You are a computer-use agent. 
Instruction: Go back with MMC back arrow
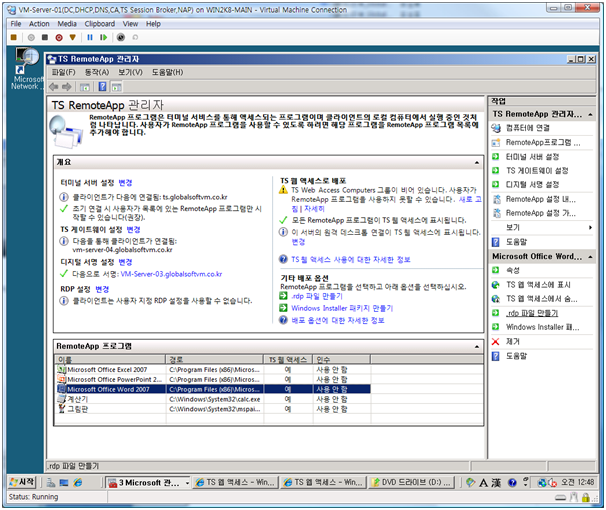[54, 87]
